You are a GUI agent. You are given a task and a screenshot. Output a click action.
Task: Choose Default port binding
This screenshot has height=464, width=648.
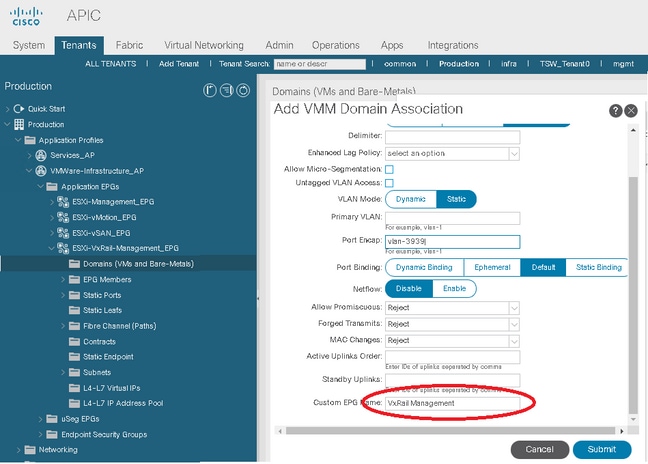coord(543,267)
